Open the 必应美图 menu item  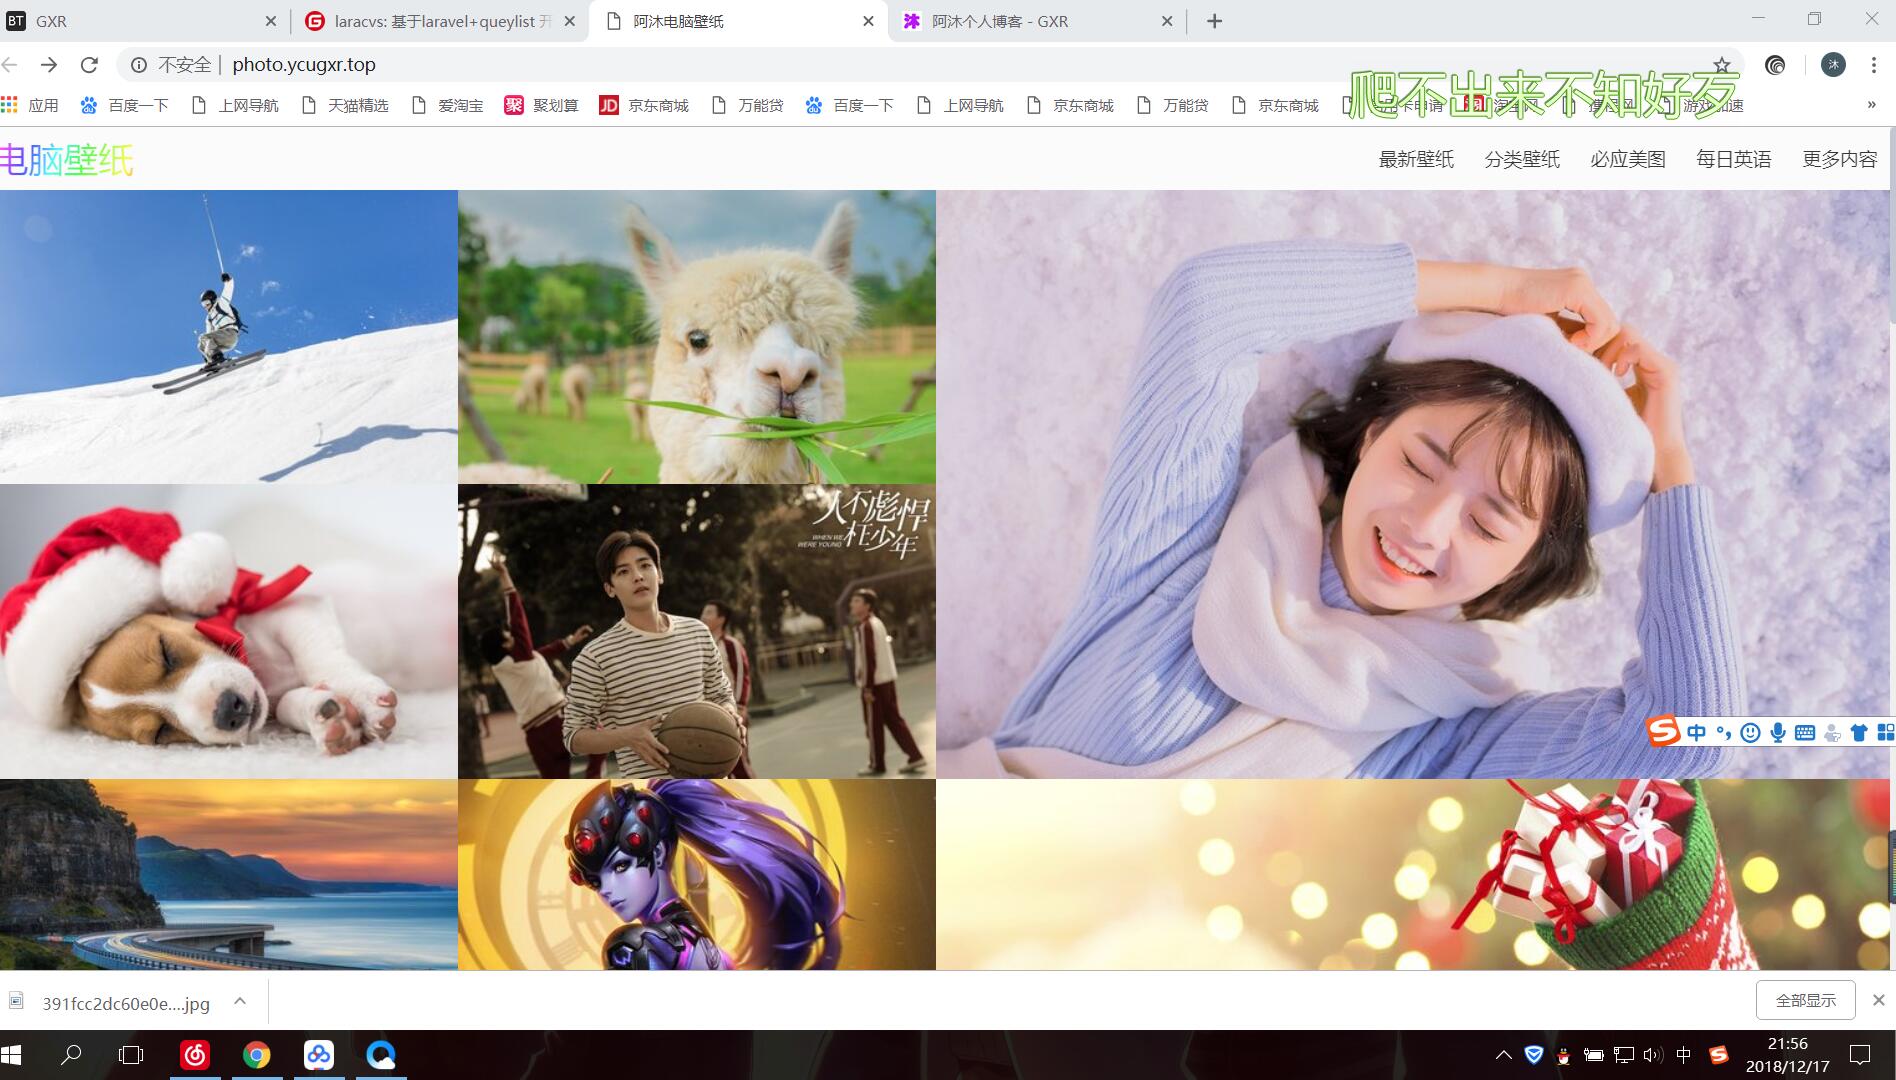1628,159
